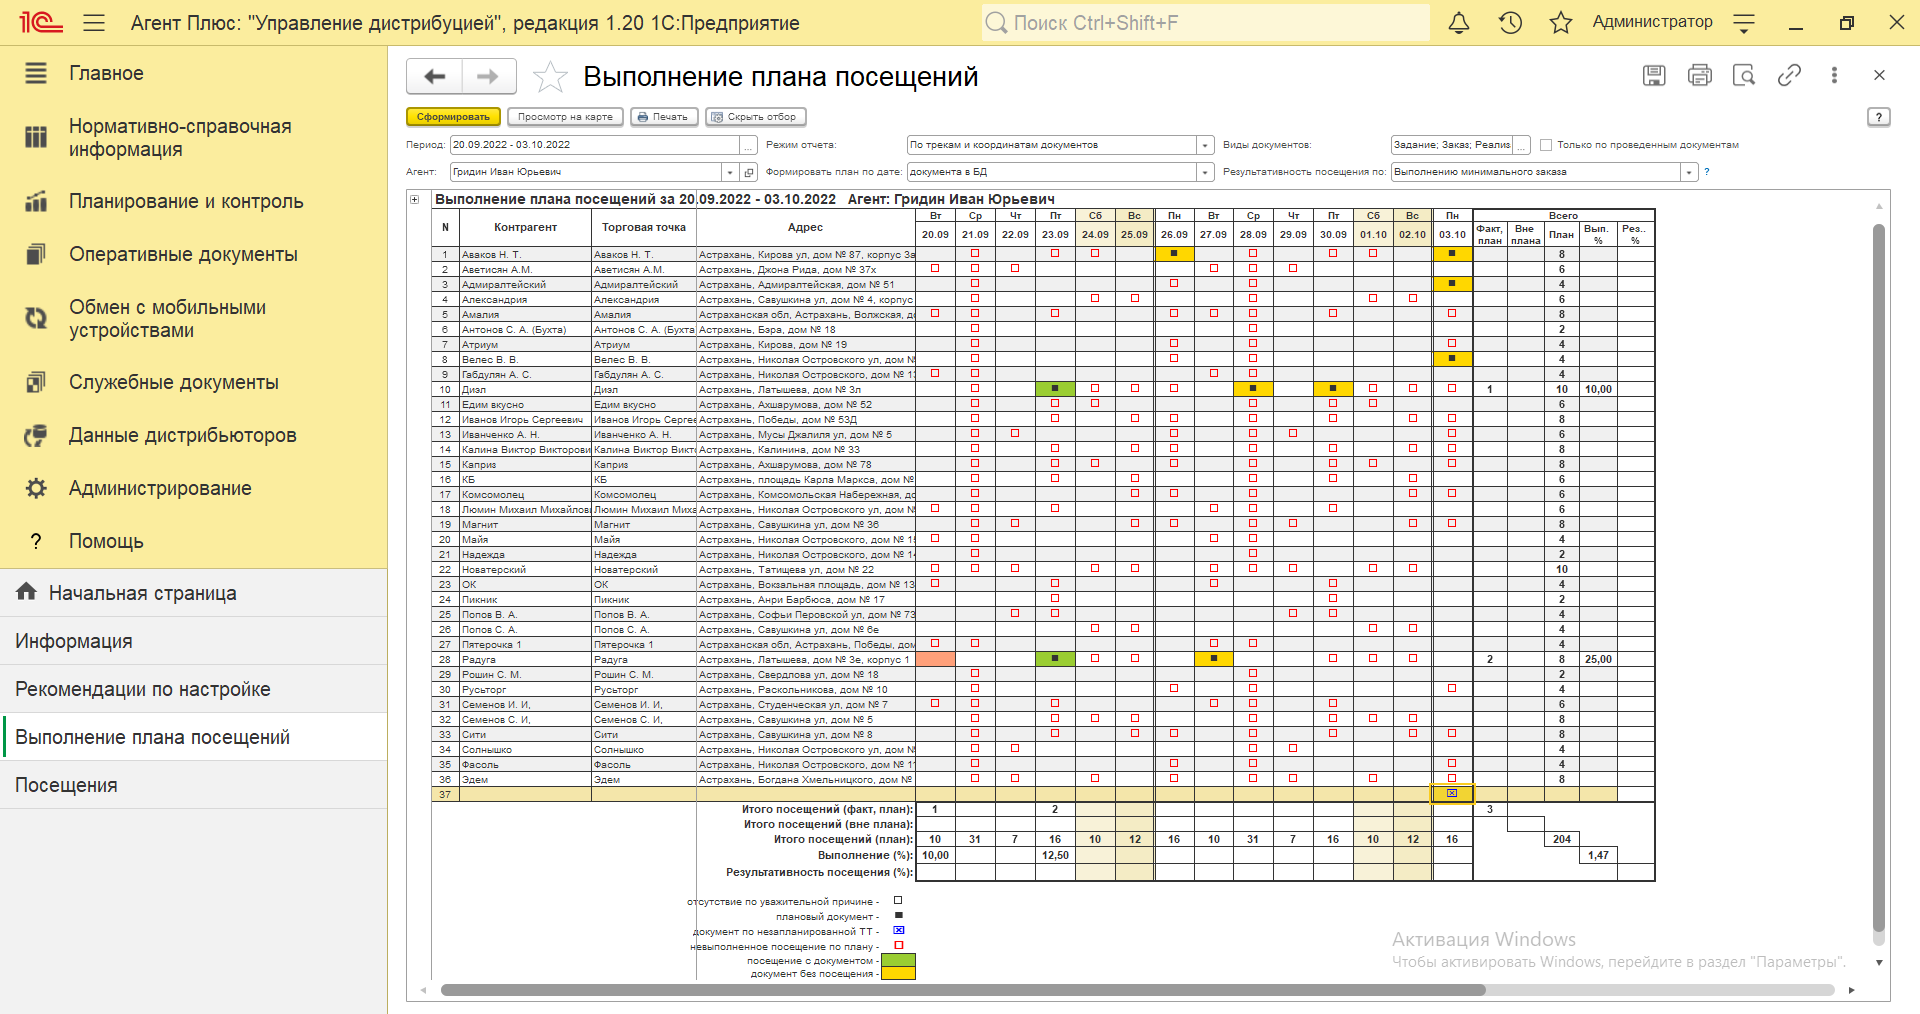The height and width of the screenshot is (1014, 1920).
Task: Click the yellow документ без посещения legend swatch
Action: [x=897, y=973]
